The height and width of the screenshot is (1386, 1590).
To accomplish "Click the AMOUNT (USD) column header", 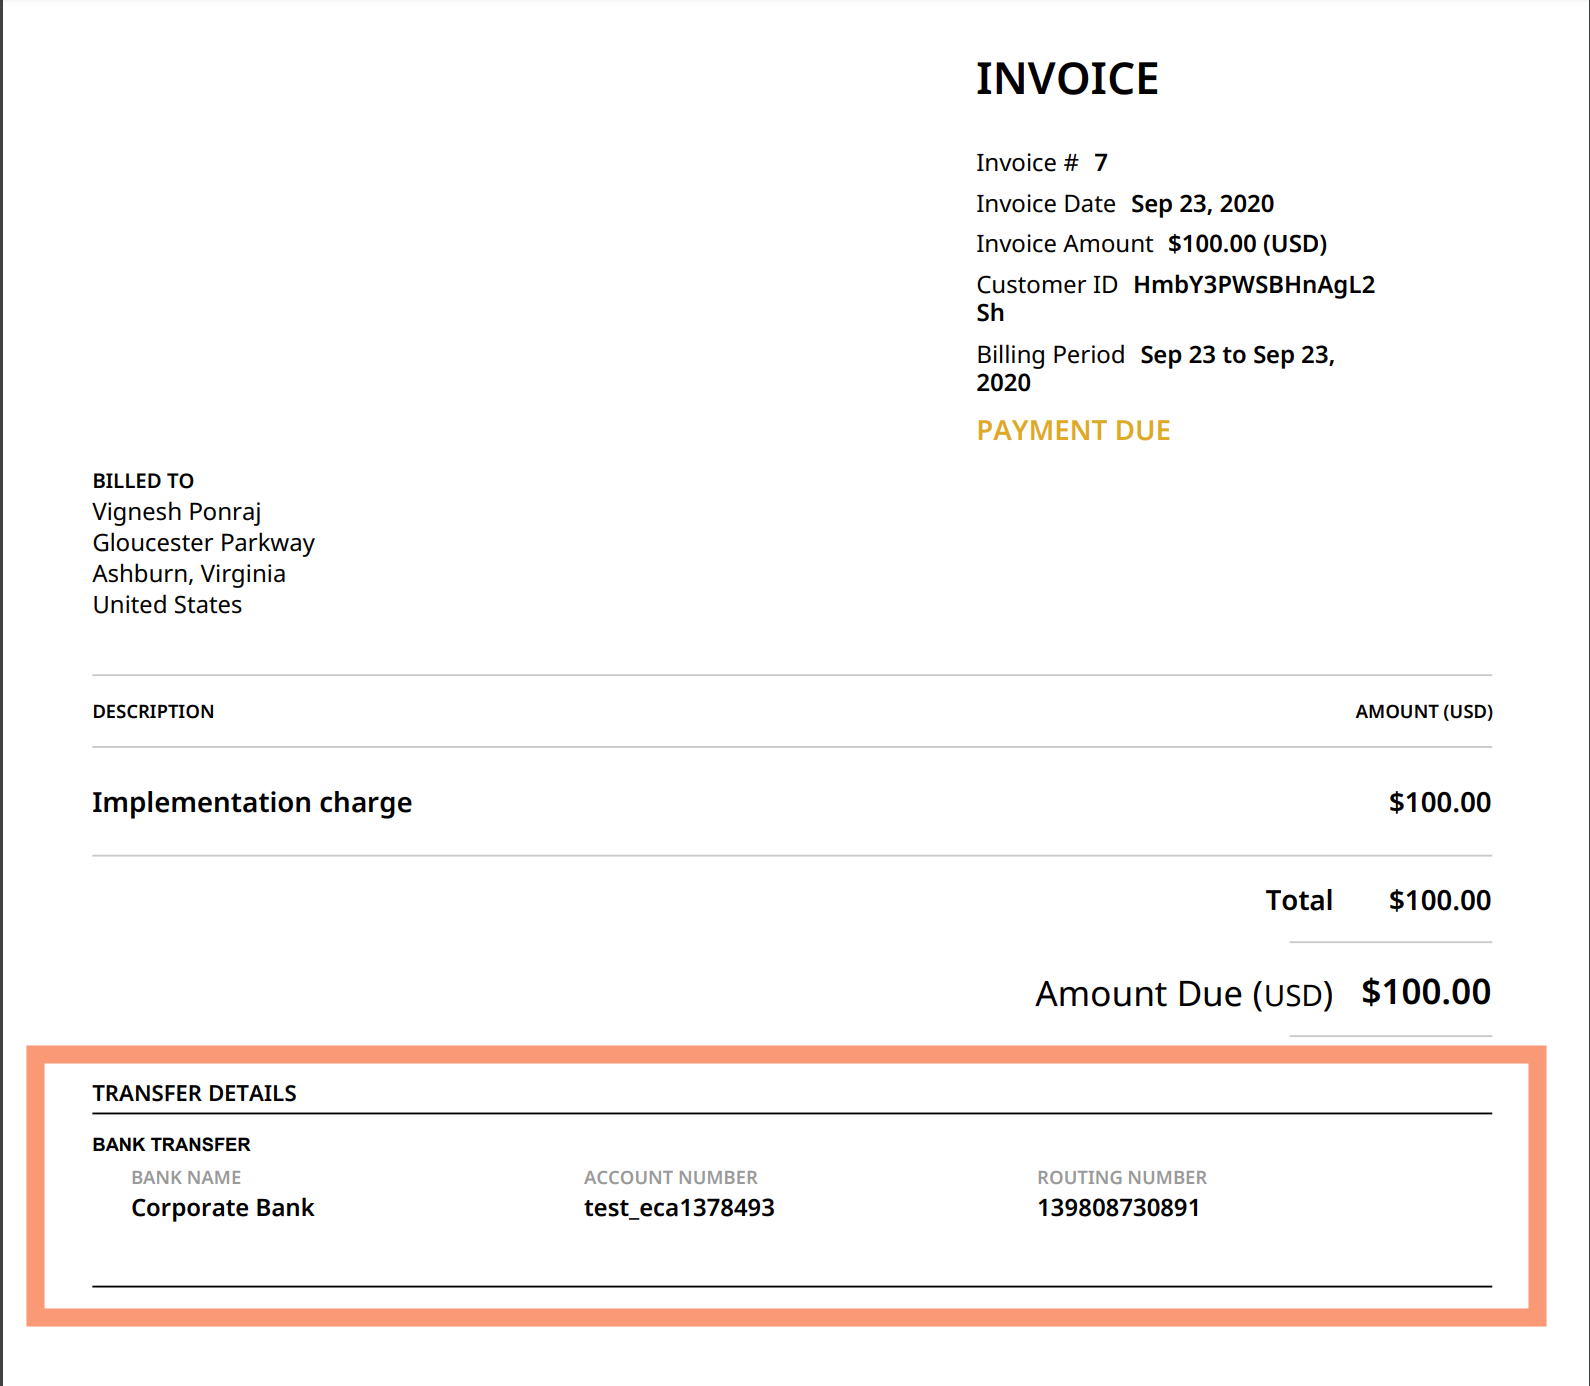I will [x=1423, y=712].
